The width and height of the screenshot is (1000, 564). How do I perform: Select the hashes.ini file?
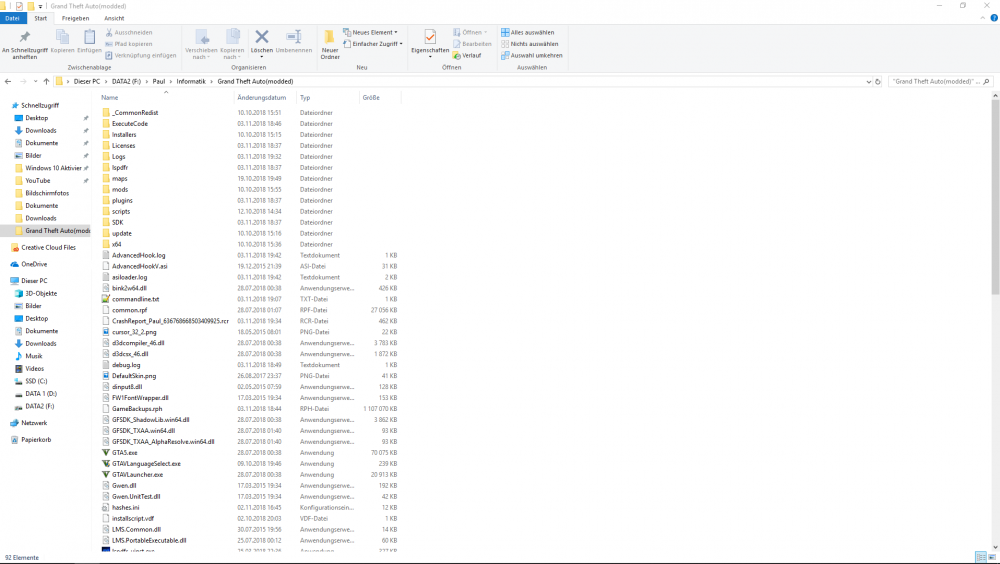(126, 508)
